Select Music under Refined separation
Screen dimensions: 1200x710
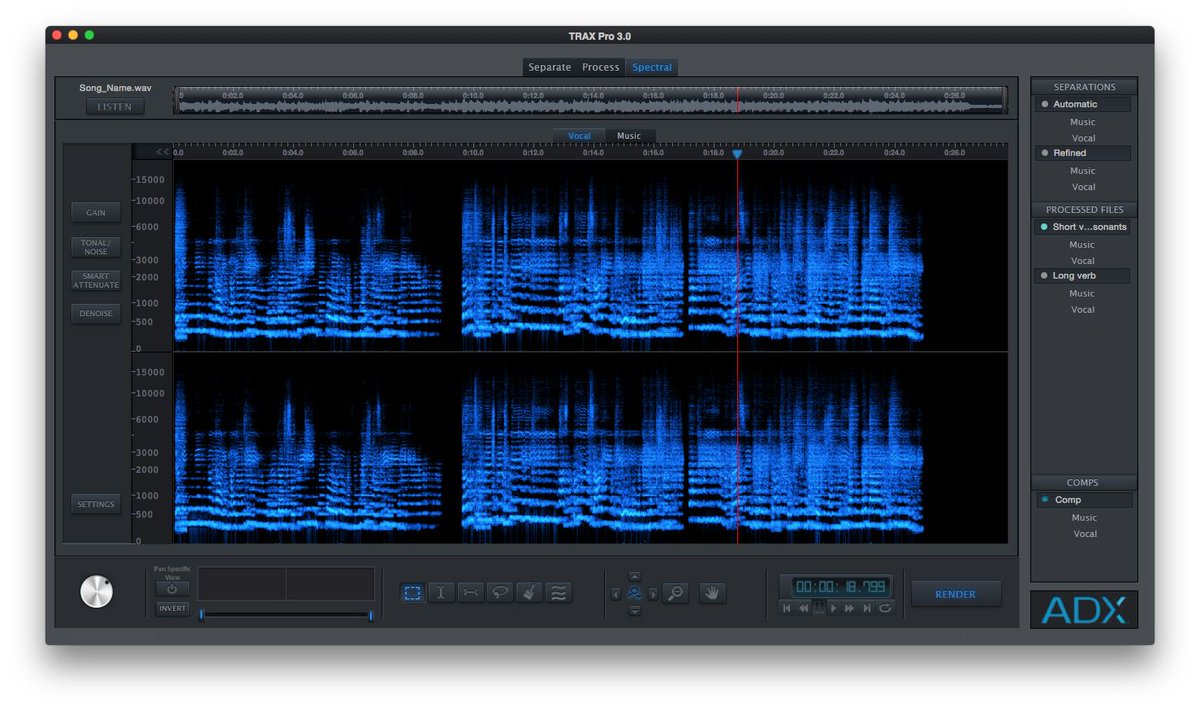(1083, 171)
